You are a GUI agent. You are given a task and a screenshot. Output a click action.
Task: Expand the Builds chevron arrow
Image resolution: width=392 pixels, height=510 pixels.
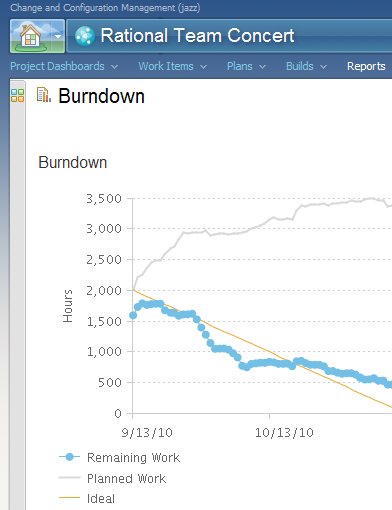323,67
